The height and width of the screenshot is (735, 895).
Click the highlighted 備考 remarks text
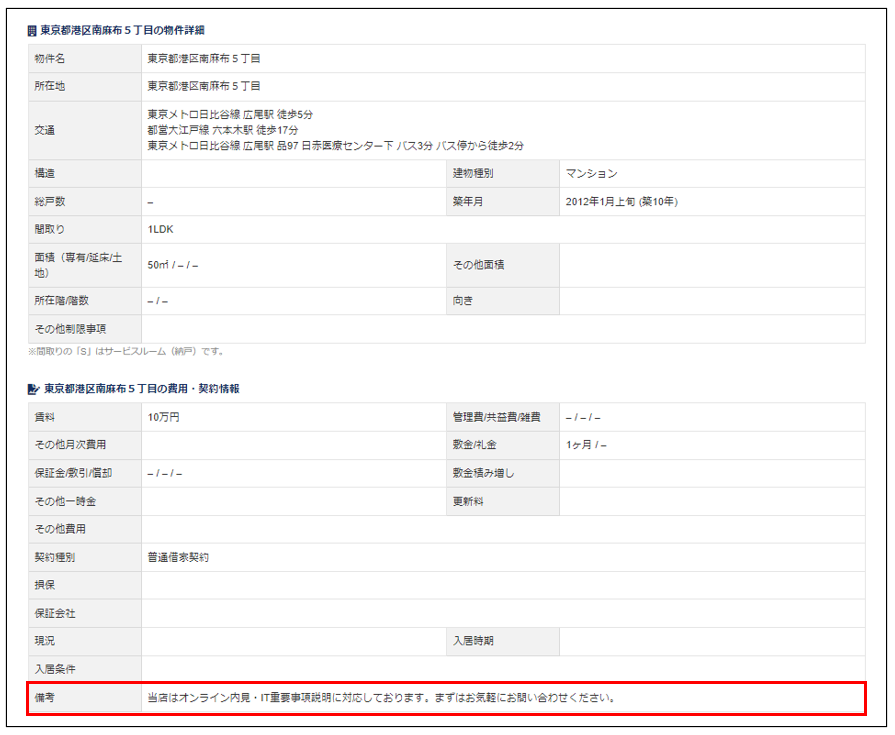click(380, 697)
